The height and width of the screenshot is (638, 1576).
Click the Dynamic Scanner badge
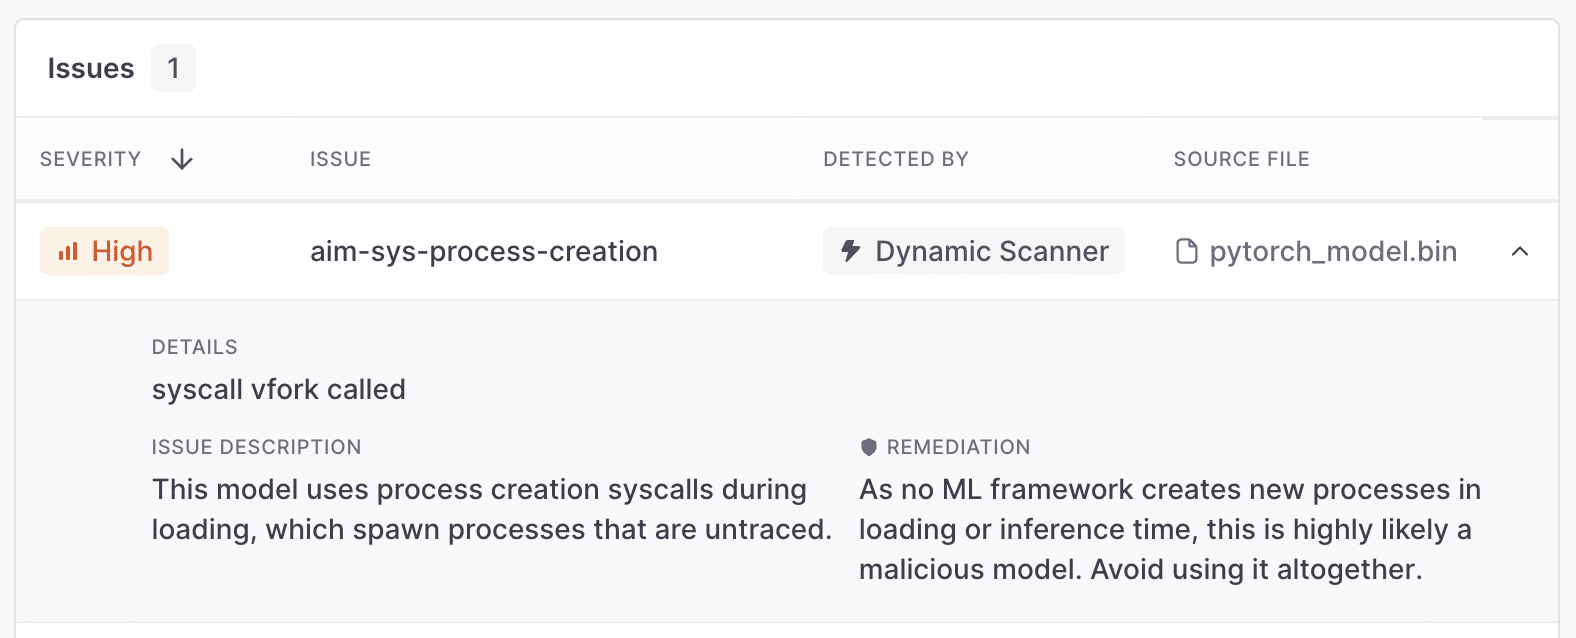(973, 252)
